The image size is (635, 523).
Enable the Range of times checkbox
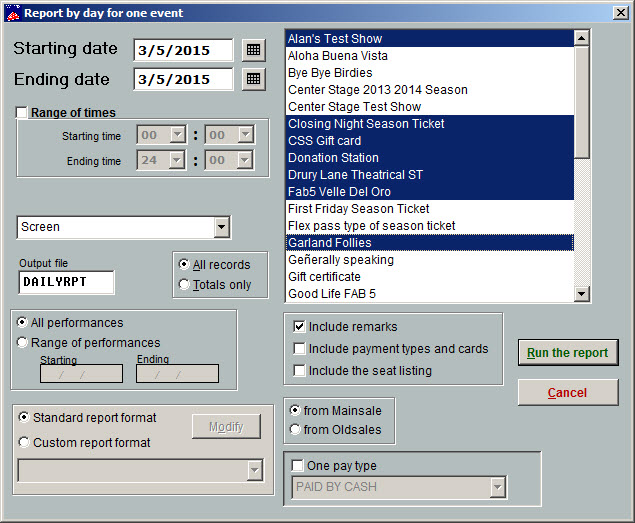point(21,112)
